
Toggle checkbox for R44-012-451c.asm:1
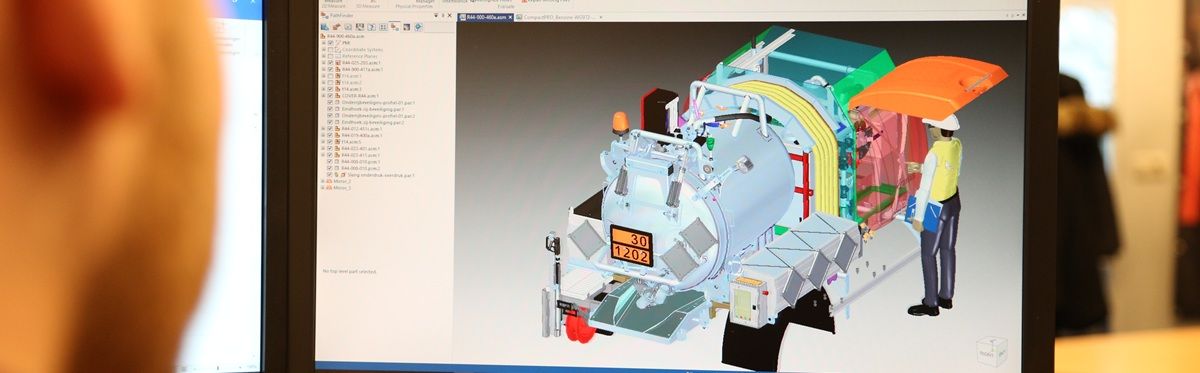330,129
